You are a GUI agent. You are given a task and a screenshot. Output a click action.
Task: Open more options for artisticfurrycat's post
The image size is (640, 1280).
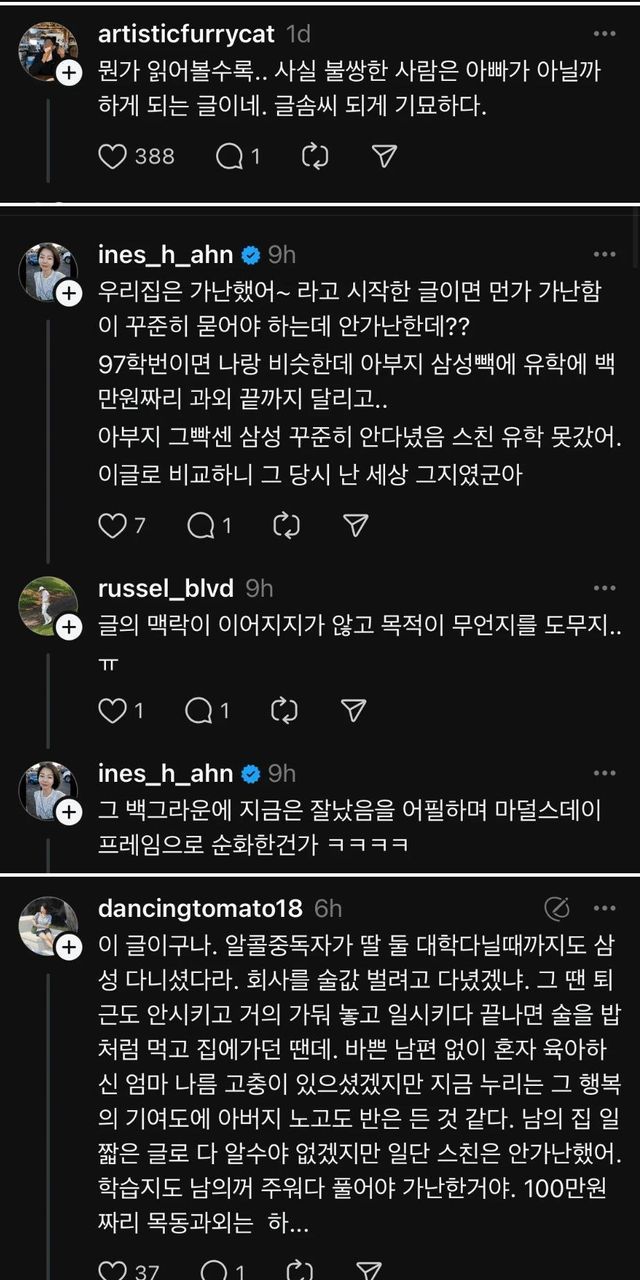pos(604,34)
